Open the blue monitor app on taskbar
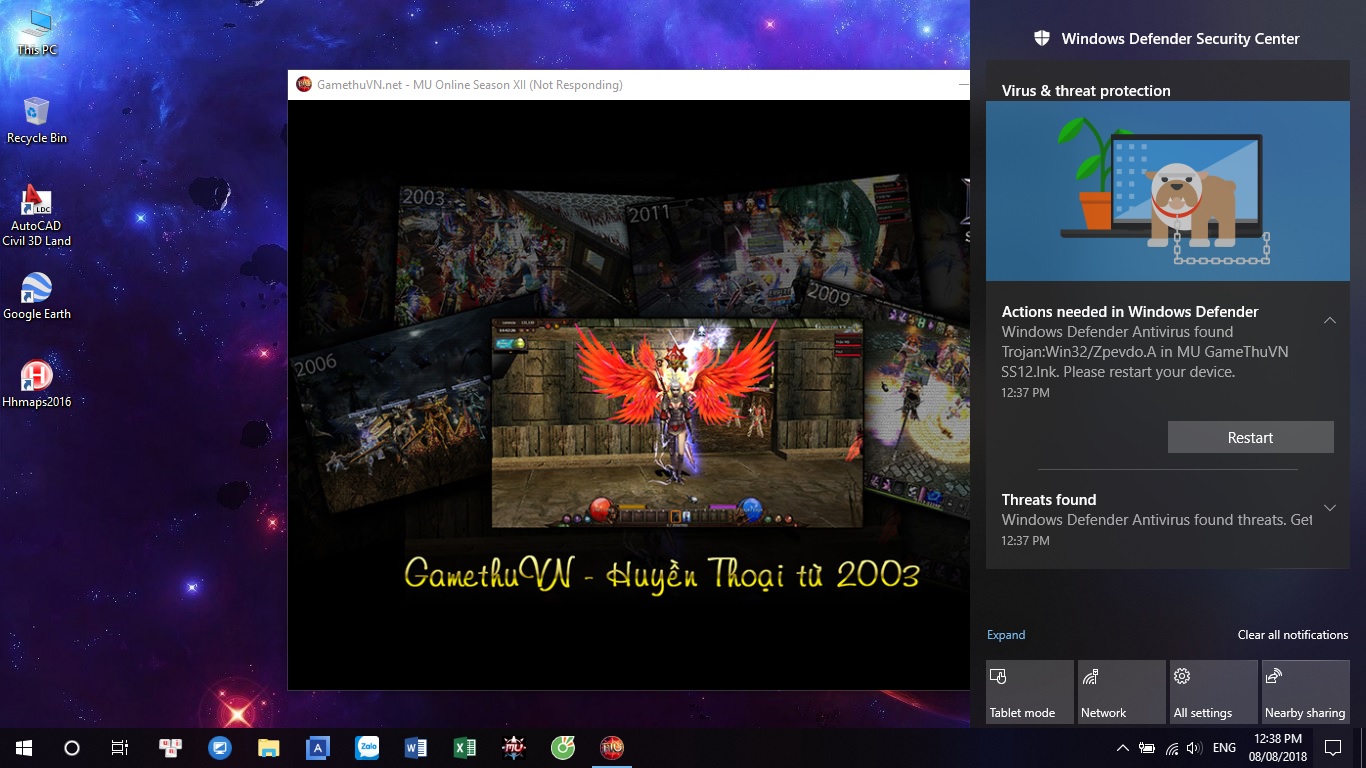Viewport: 1366px width, 768px height. (220, 747)
